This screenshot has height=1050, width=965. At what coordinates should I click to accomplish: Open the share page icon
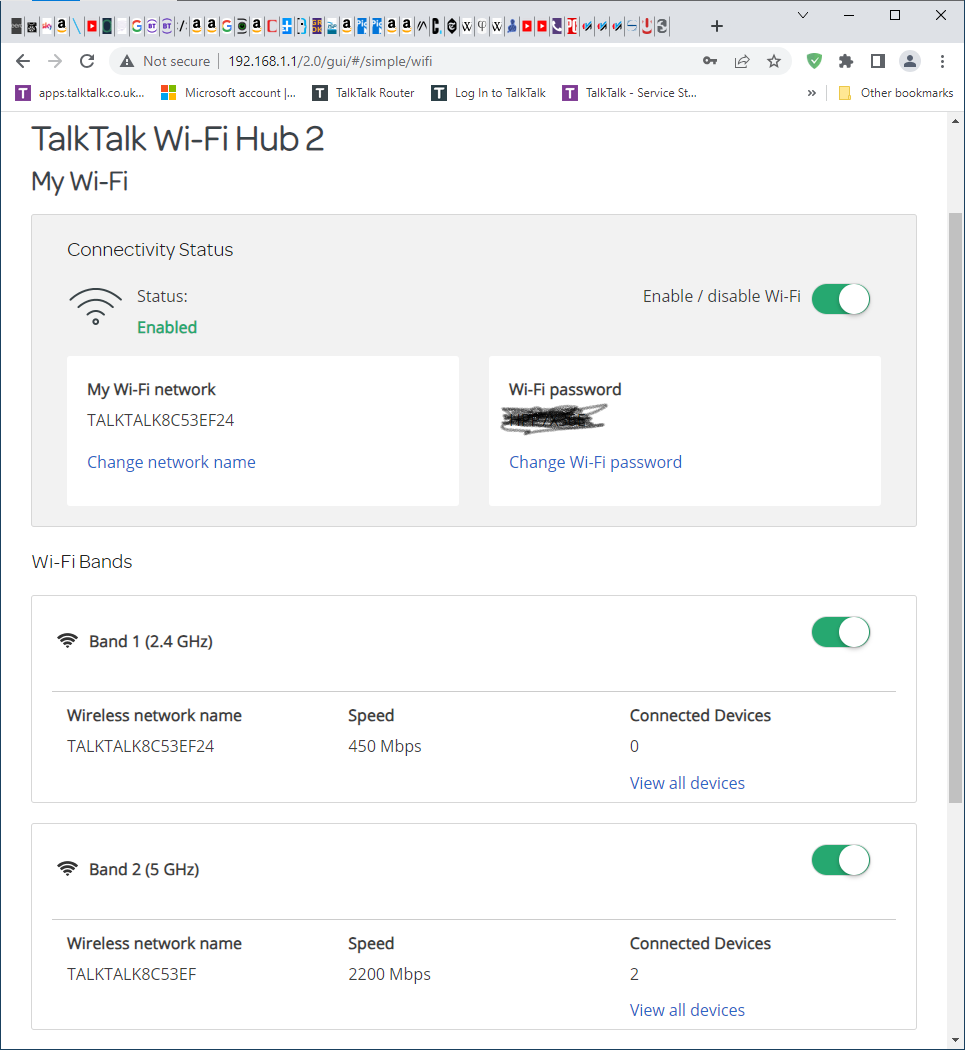coord(742,61)
